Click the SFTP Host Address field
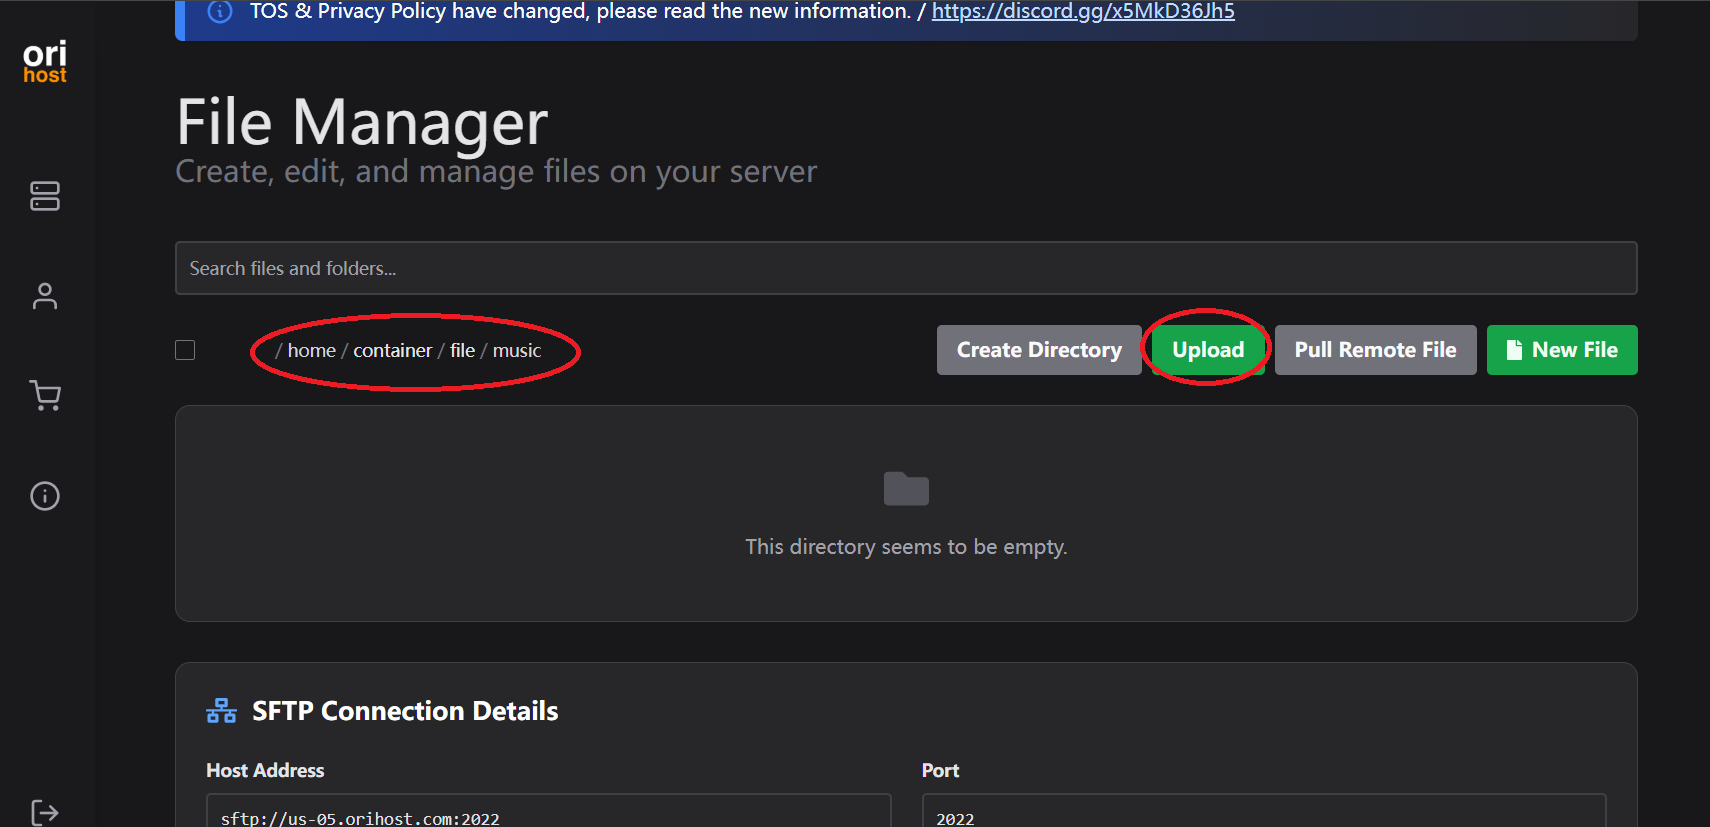The height and width of the screenshot is (827, 1710). click(548, 814)
